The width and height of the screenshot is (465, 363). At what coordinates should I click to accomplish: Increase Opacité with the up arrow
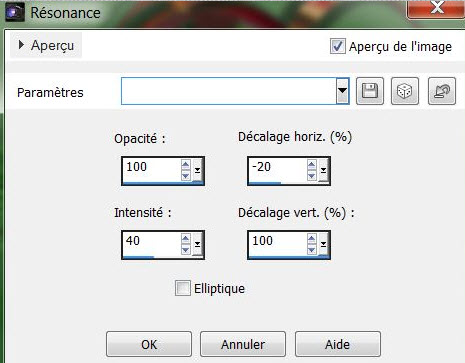[x=186, y=164]
